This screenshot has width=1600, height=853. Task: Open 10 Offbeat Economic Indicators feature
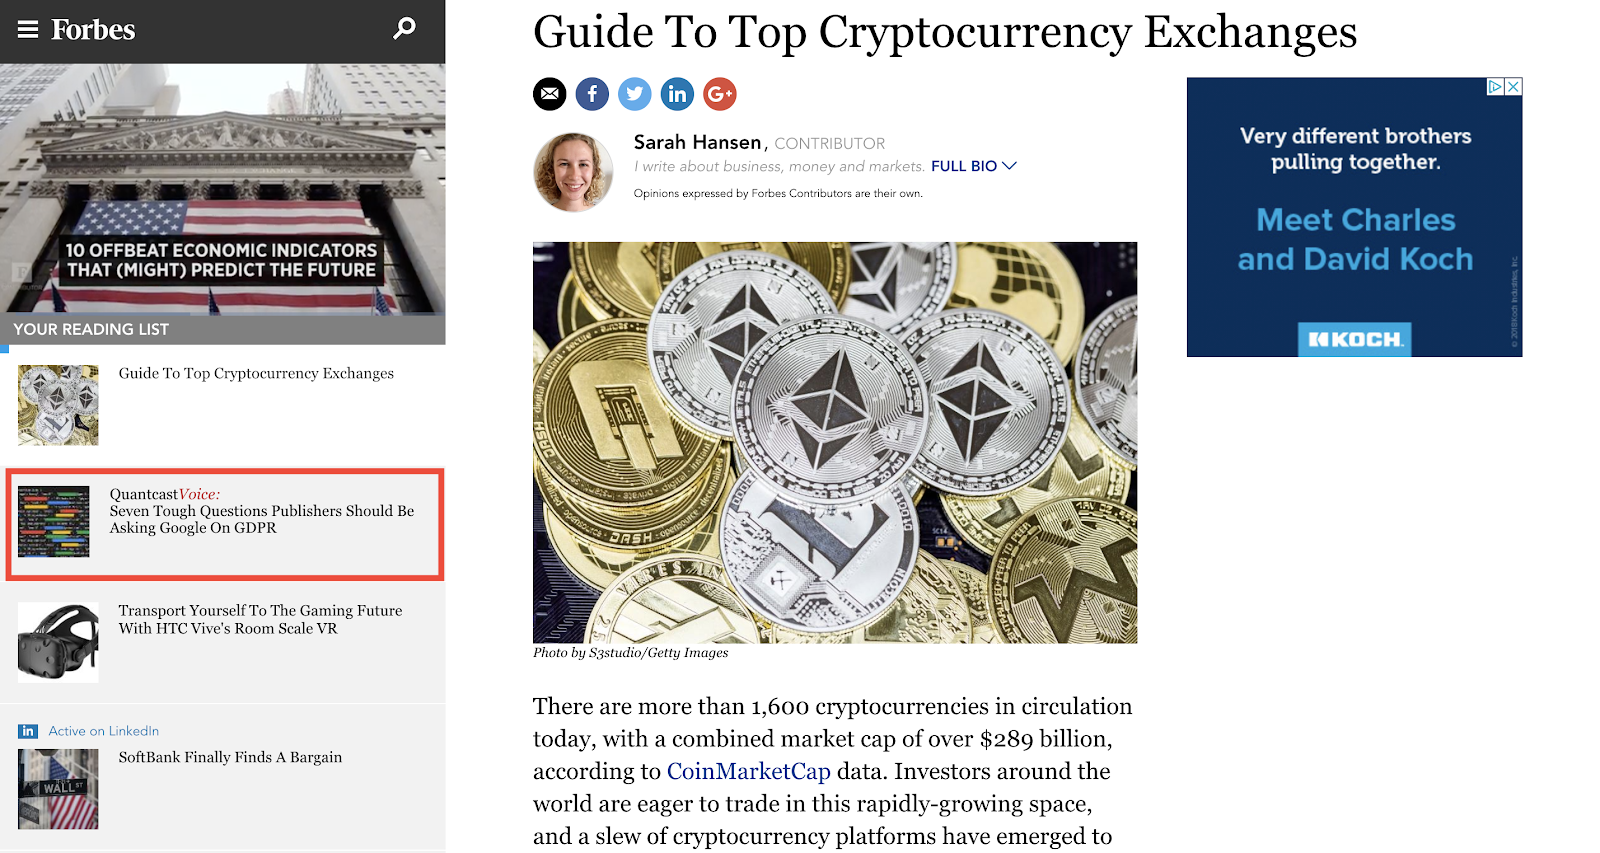point(221,260)
